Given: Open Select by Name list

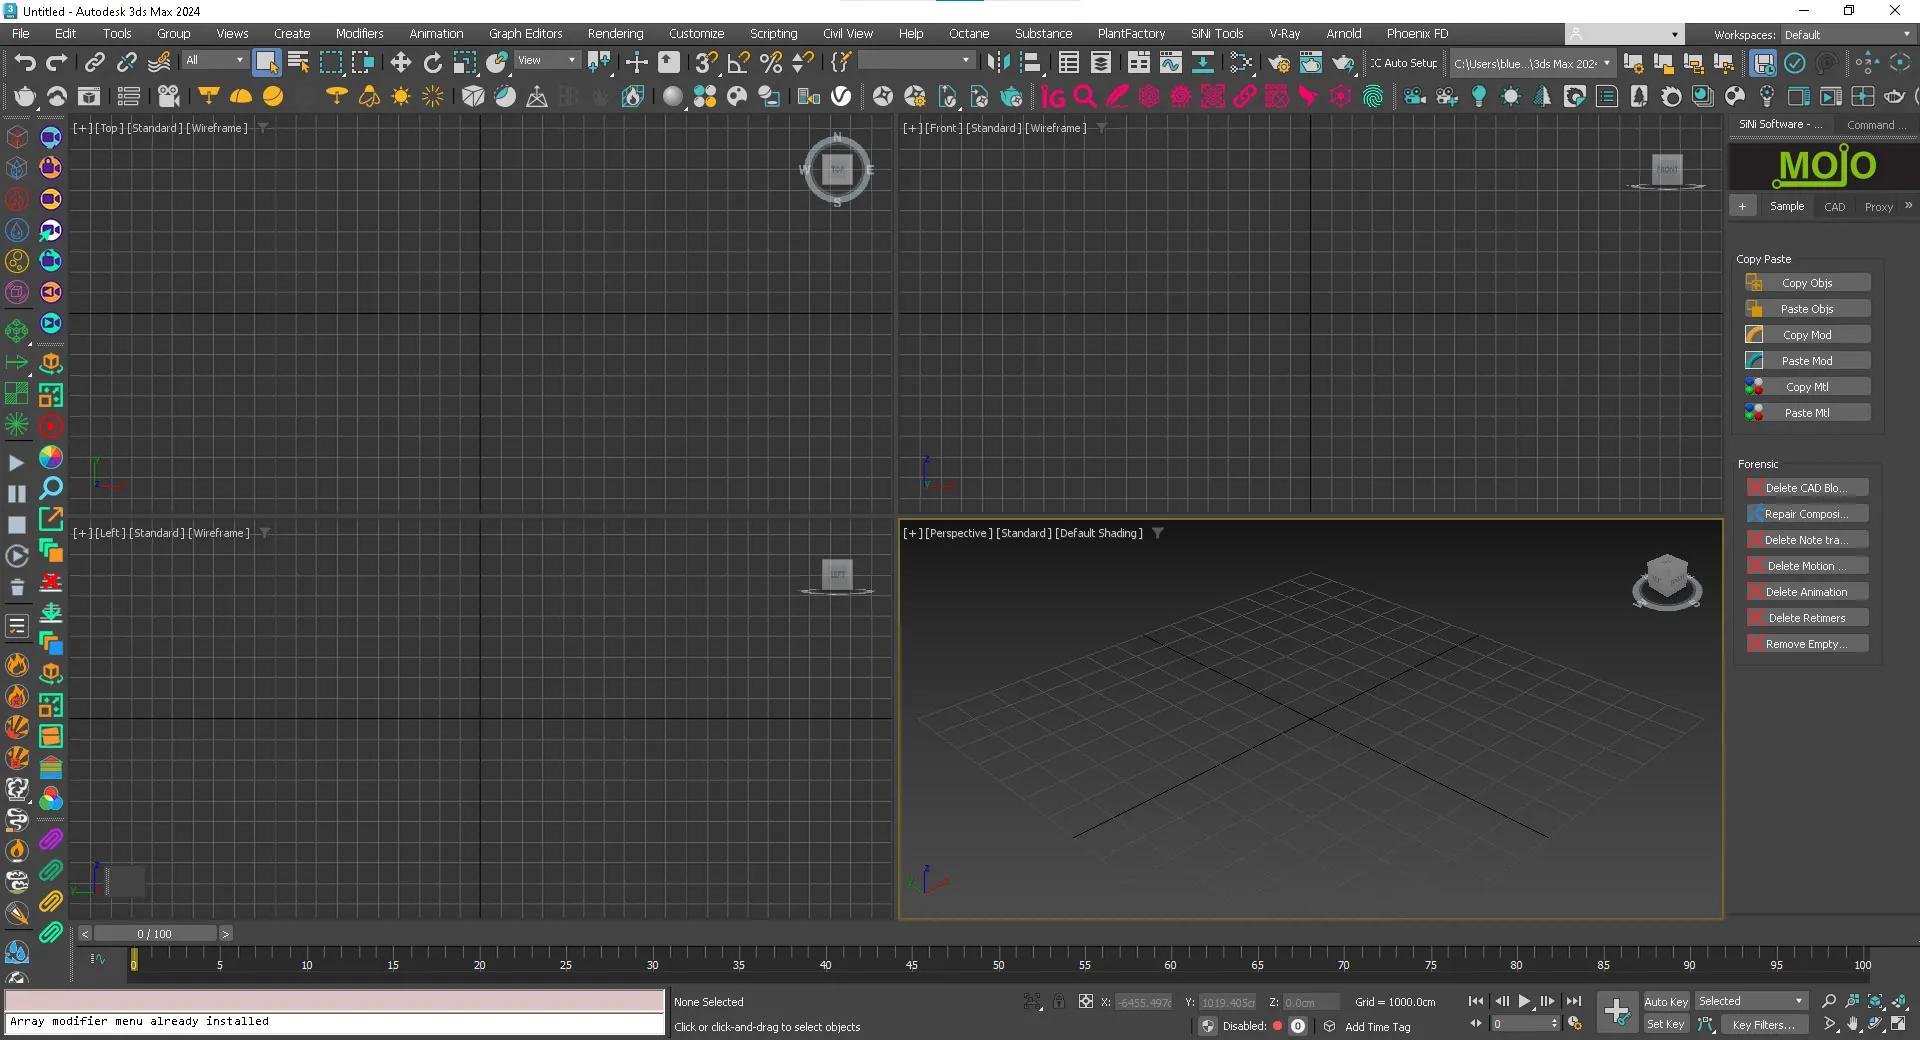Looking at the screenshot, I should tap(298, 62).
